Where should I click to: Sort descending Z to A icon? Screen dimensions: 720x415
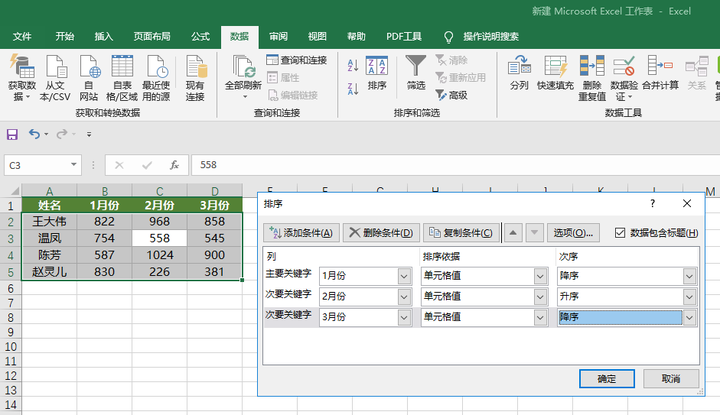[353, 89]
